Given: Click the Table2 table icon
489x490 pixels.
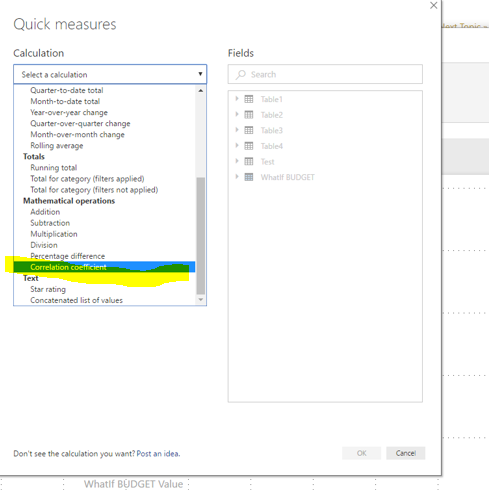Looking at the screenshot, I should 249,115.
